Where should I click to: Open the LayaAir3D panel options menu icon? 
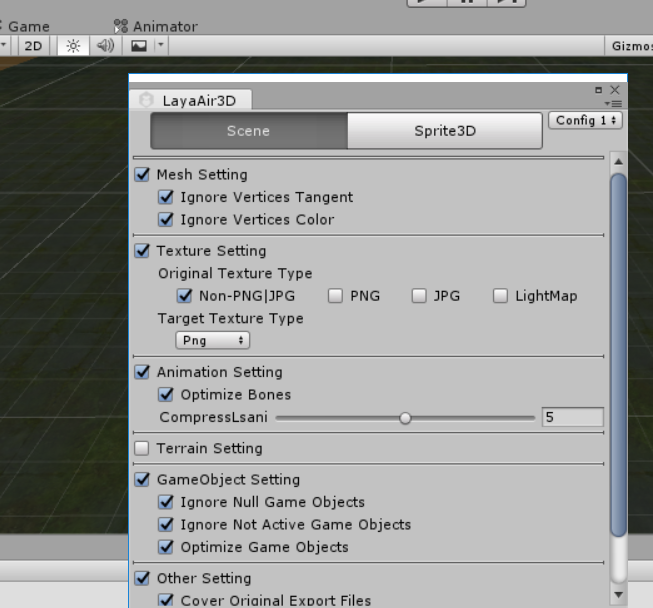click(613, 104)
